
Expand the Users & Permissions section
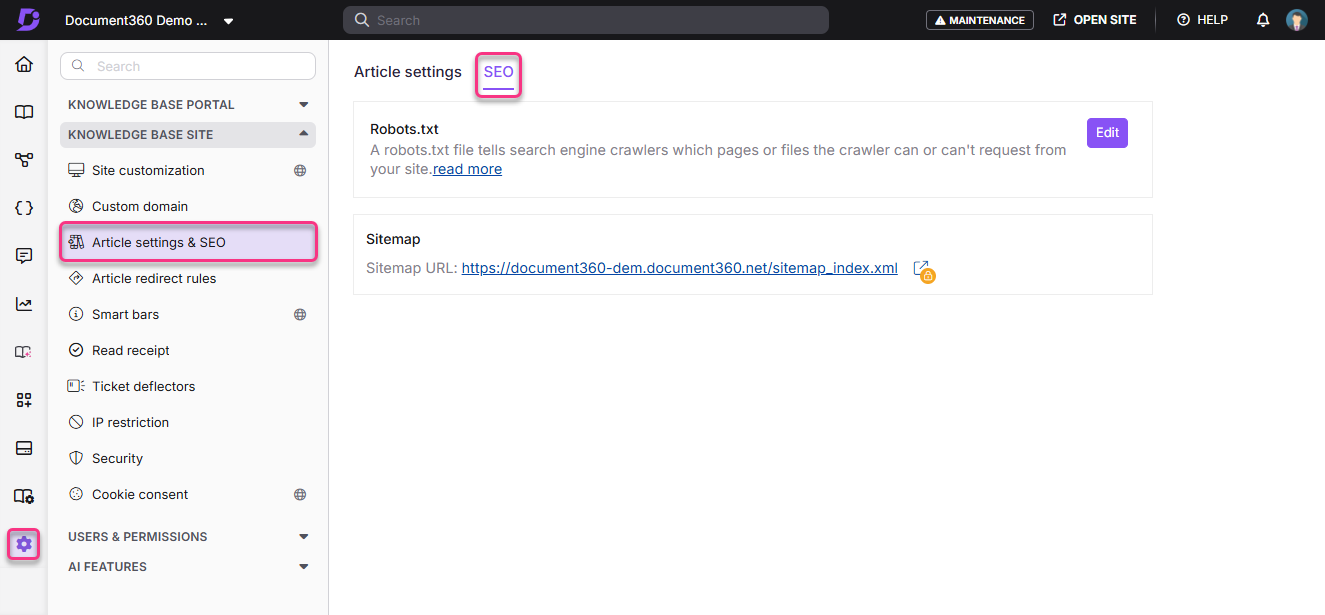[x=303, y=536]
